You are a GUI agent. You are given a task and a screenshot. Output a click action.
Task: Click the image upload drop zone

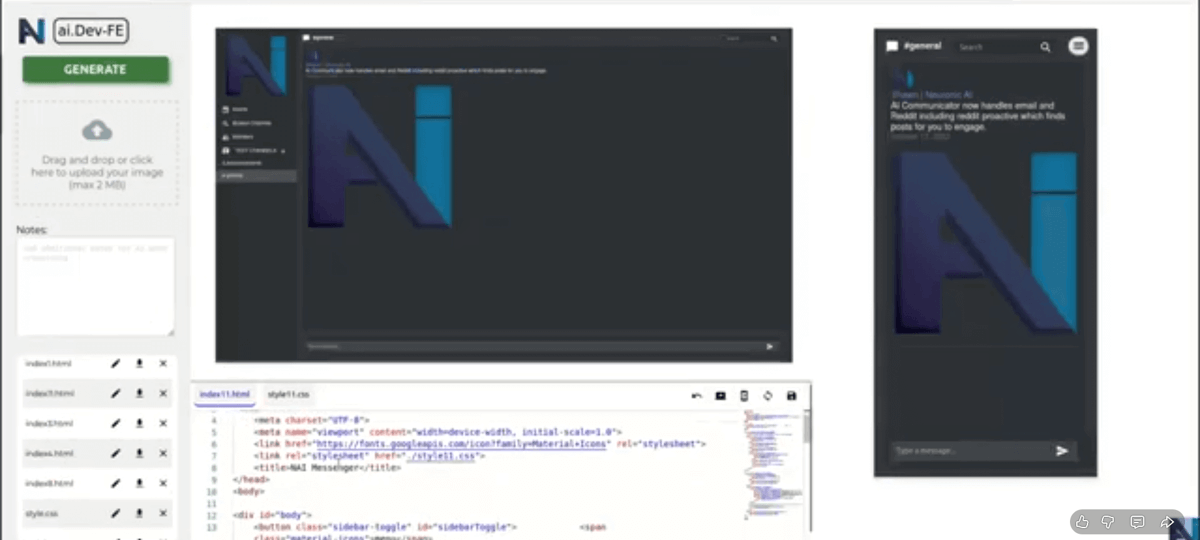click(96, 152)
